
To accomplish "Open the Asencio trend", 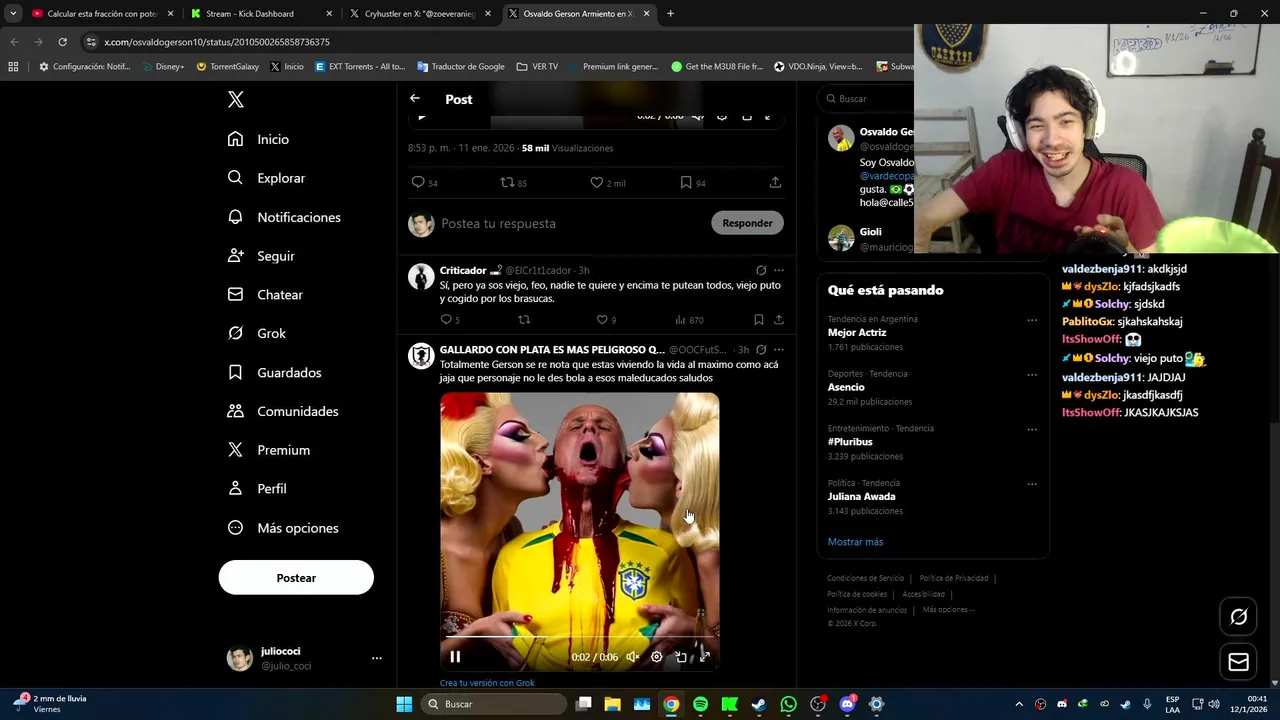I will click(x=846, y=387).
